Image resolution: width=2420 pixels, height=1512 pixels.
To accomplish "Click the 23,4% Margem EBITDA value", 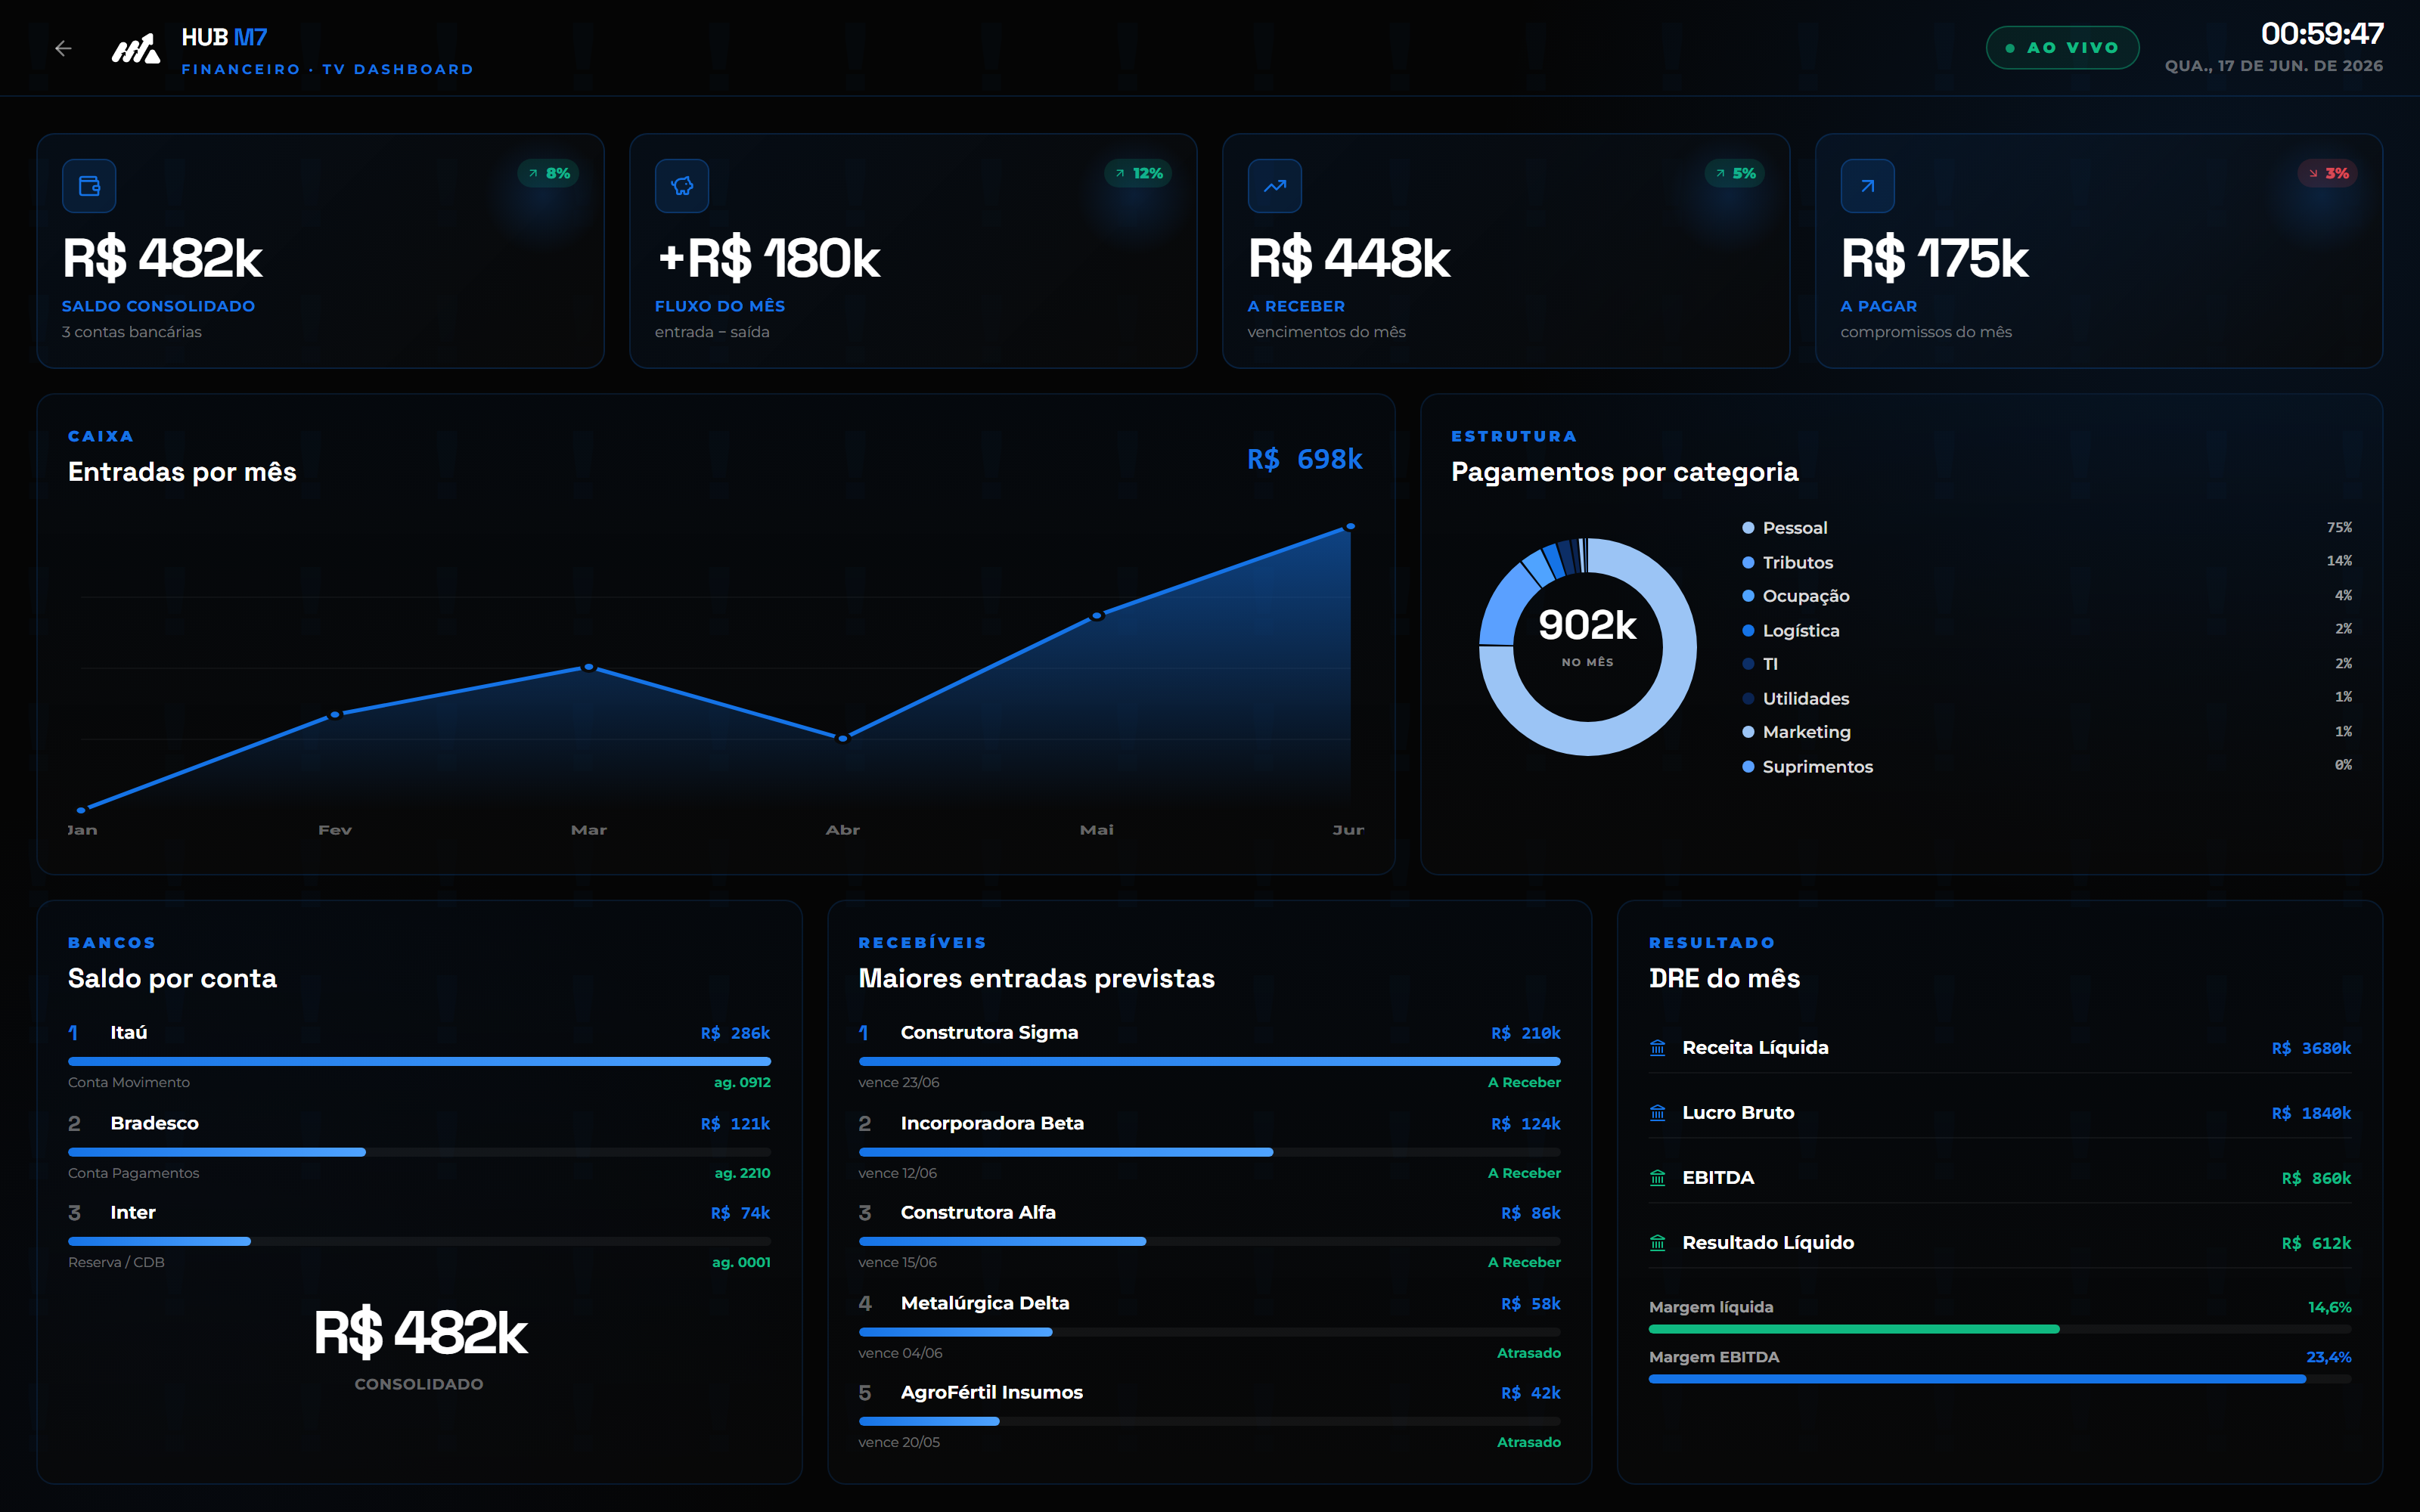I will pyautogui.click(x=2329, y=1357).
